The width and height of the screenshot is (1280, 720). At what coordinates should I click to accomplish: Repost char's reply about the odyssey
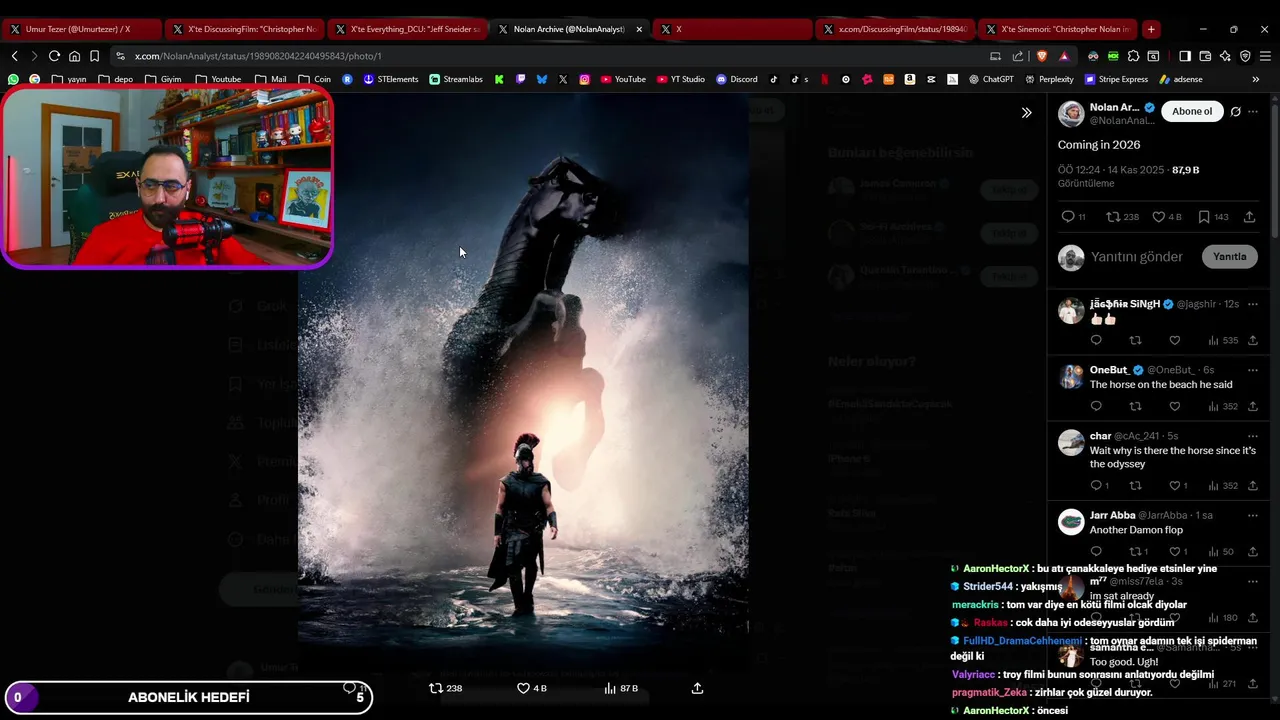[1135, 486]
